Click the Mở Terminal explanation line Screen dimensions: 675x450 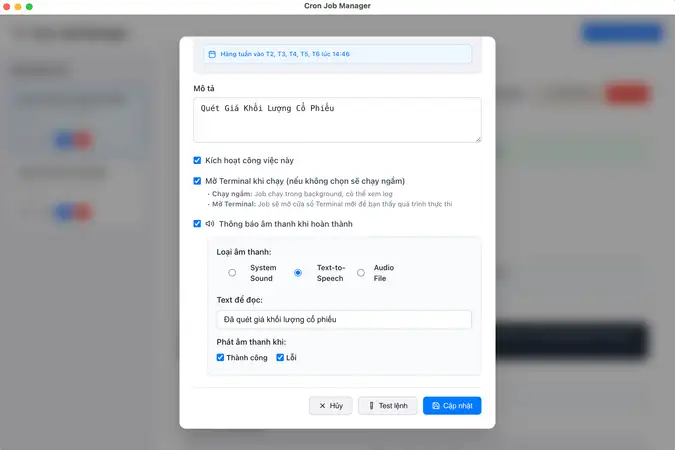pyautogui.click(x=330, y=204)
